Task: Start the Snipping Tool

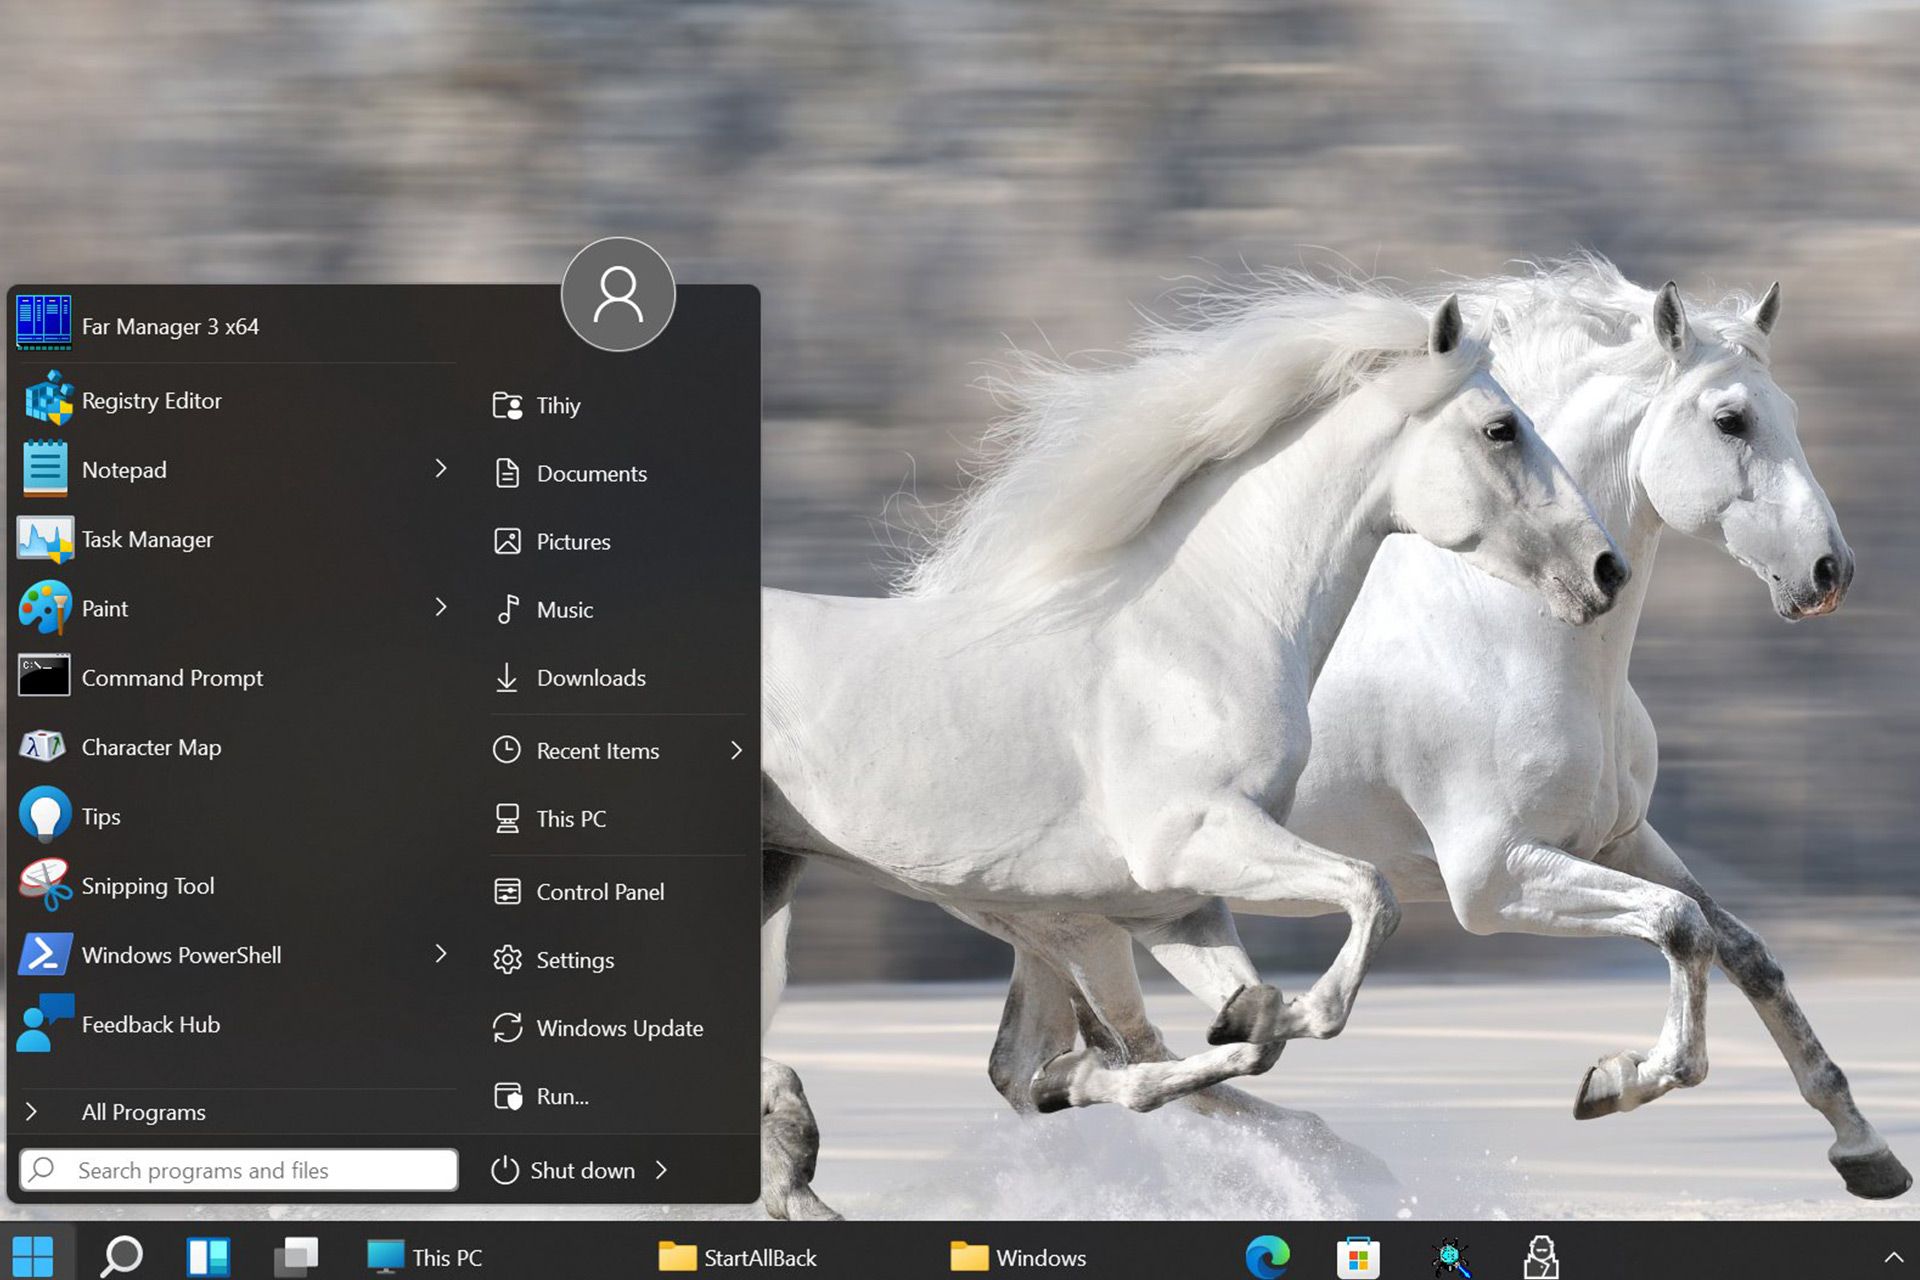Action: 148,885
